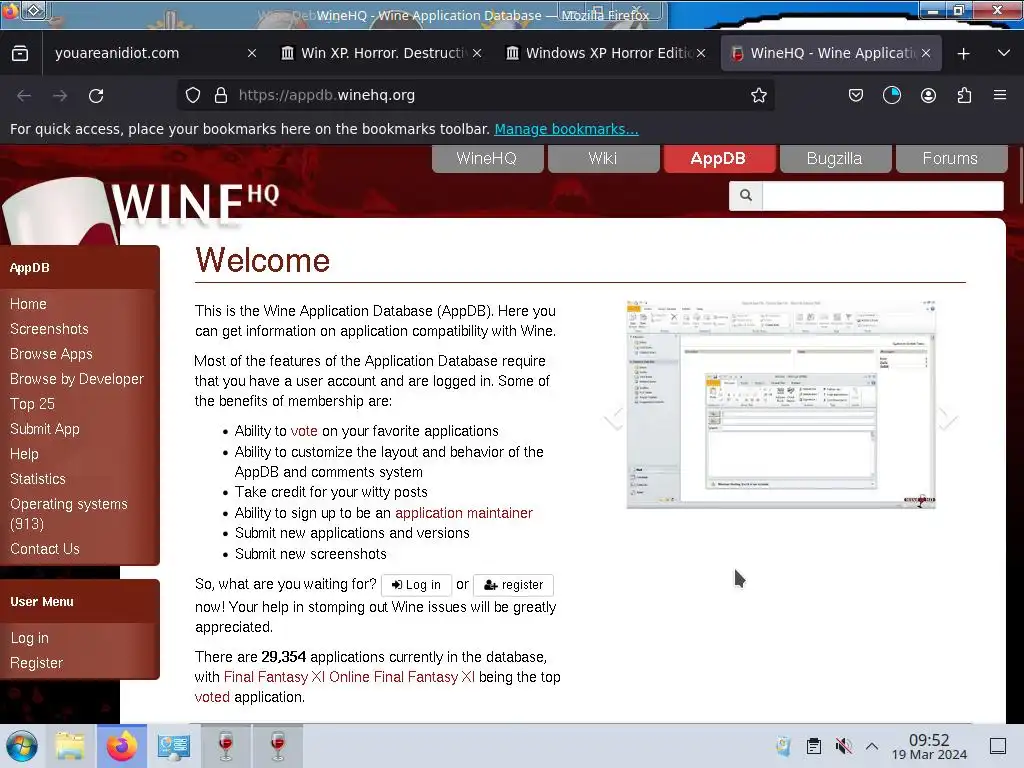Image resolution: width=1024 pixels, height=768 pixels.
Task: Click the second Wine glass taskbar icon
Action: tap(278, 746)
